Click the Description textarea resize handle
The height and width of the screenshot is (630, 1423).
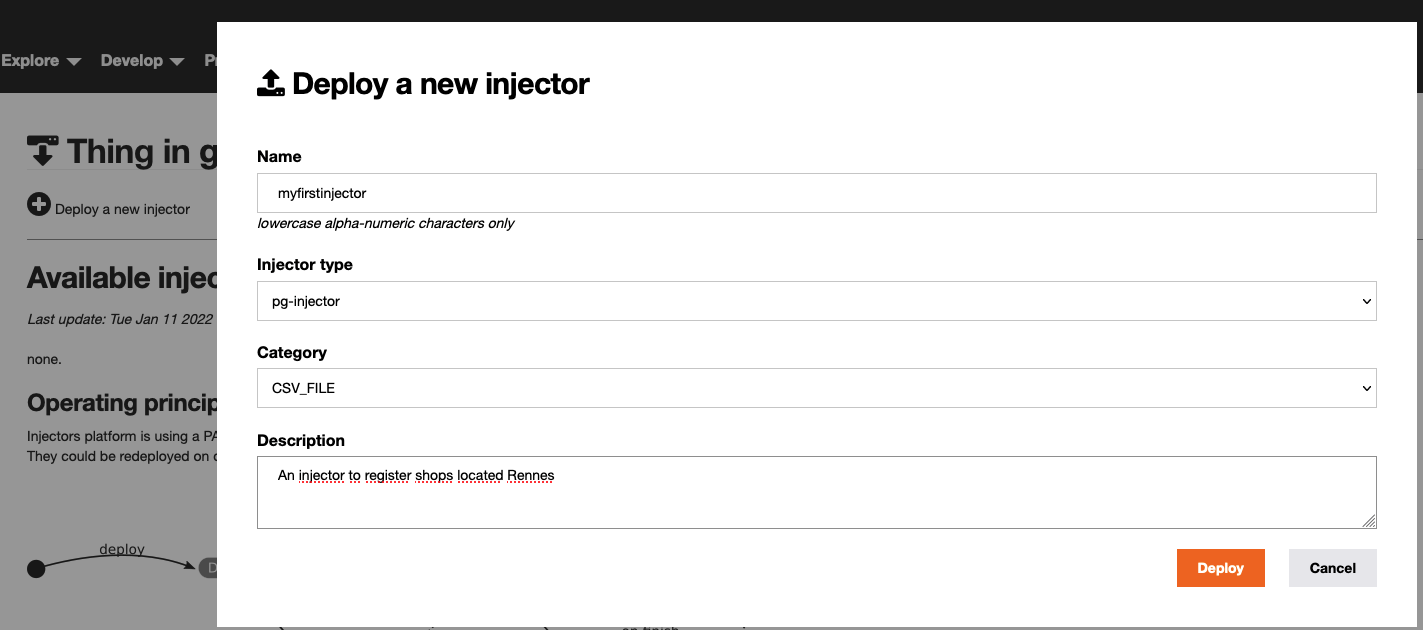tap(1369, 520)
